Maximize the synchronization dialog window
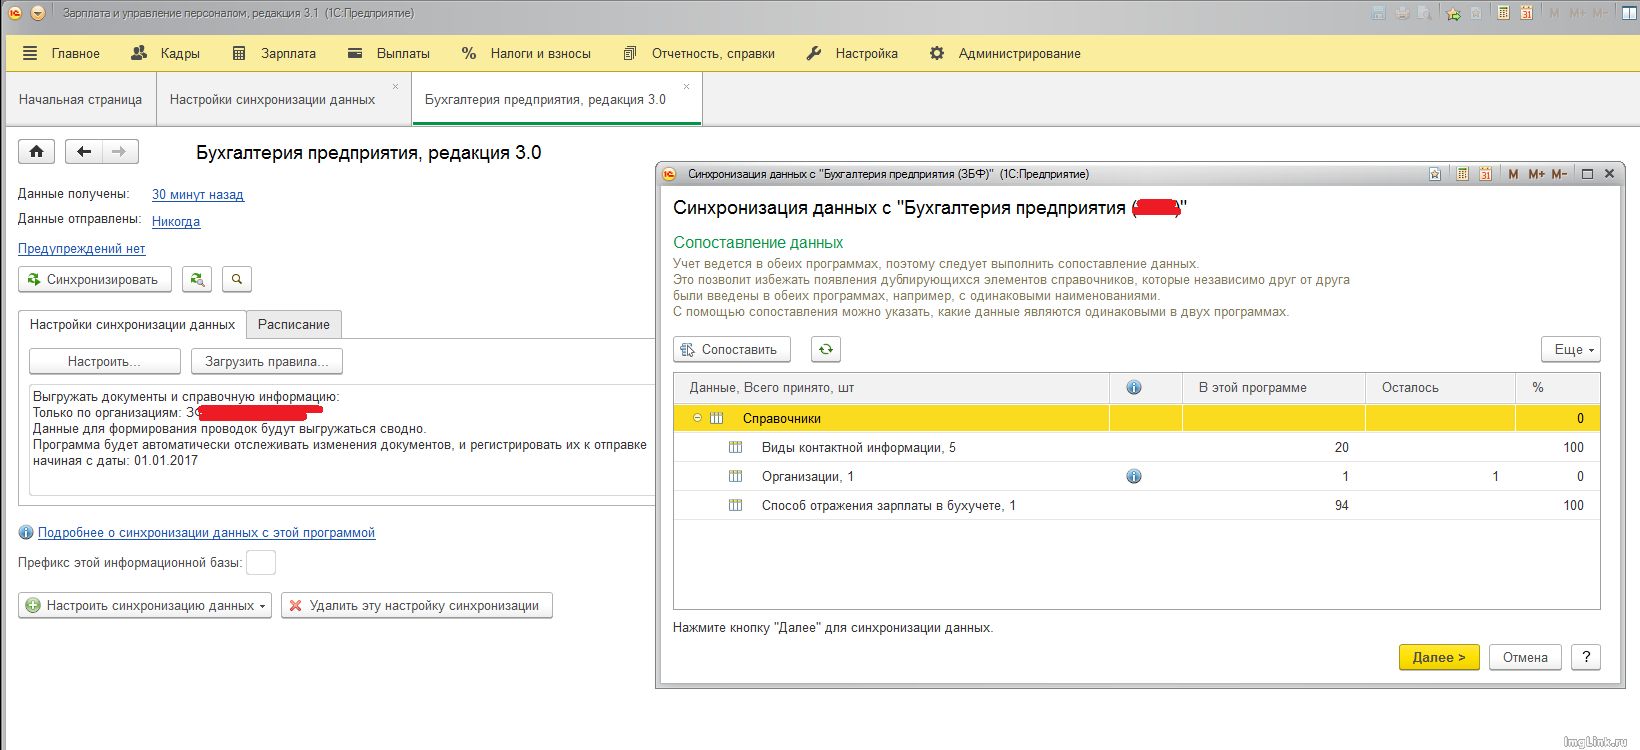The image size is (1640, 750). pos(1587,174)
